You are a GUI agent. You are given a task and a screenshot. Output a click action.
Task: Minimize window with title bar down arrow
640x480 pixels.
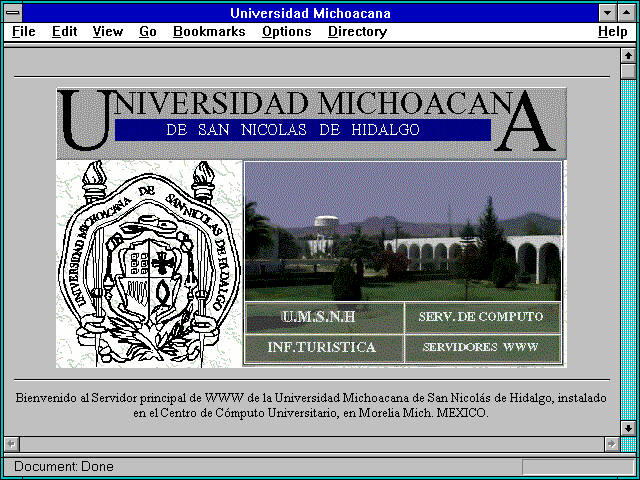click(x=607, y=13)
